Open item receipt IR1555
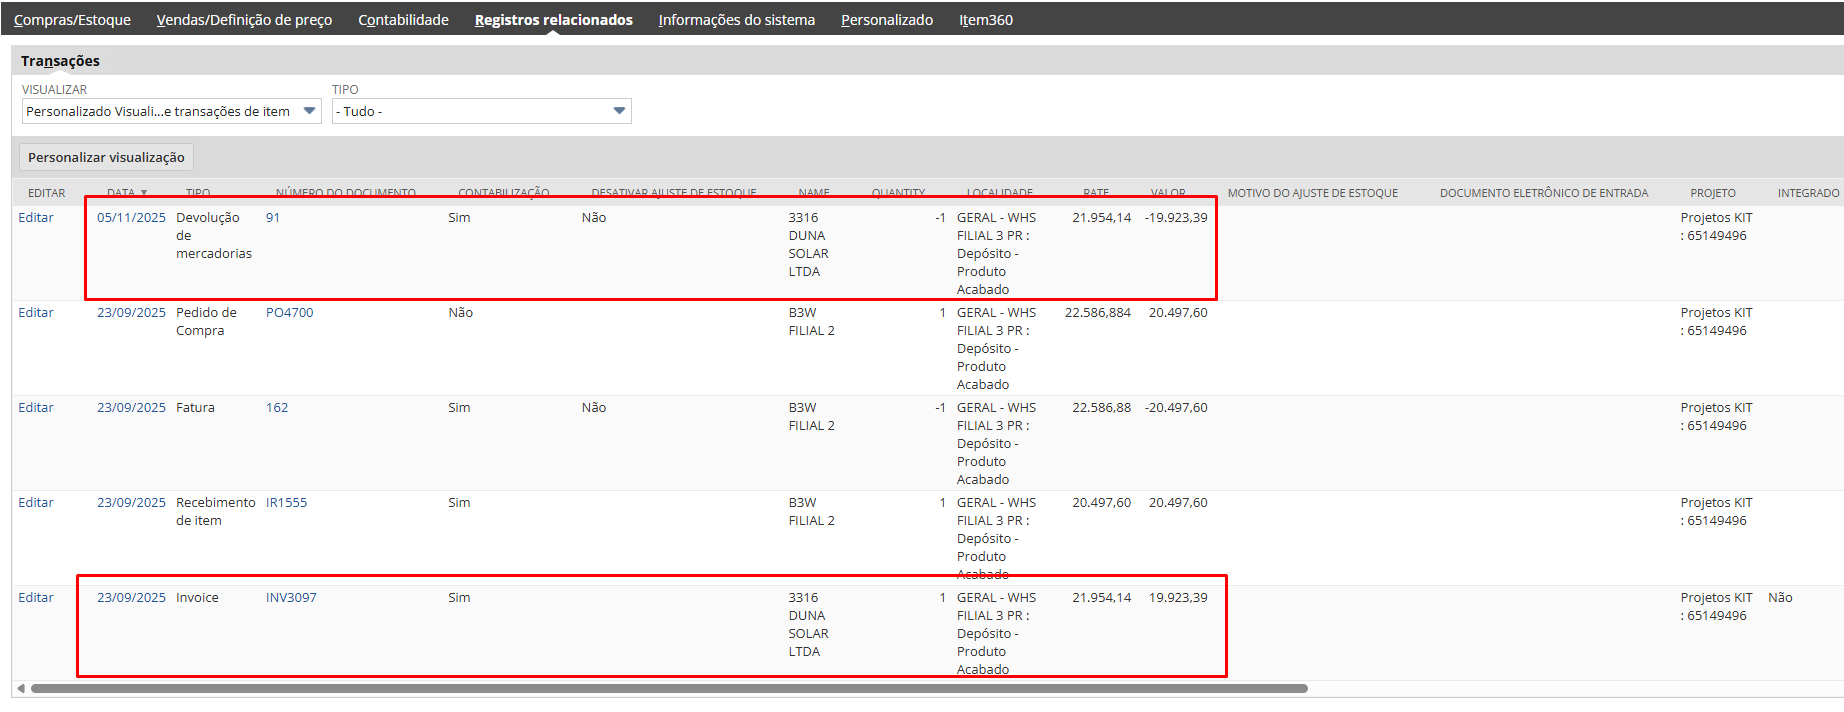Viewport: 1844px width, 712px height. (286, 503)
